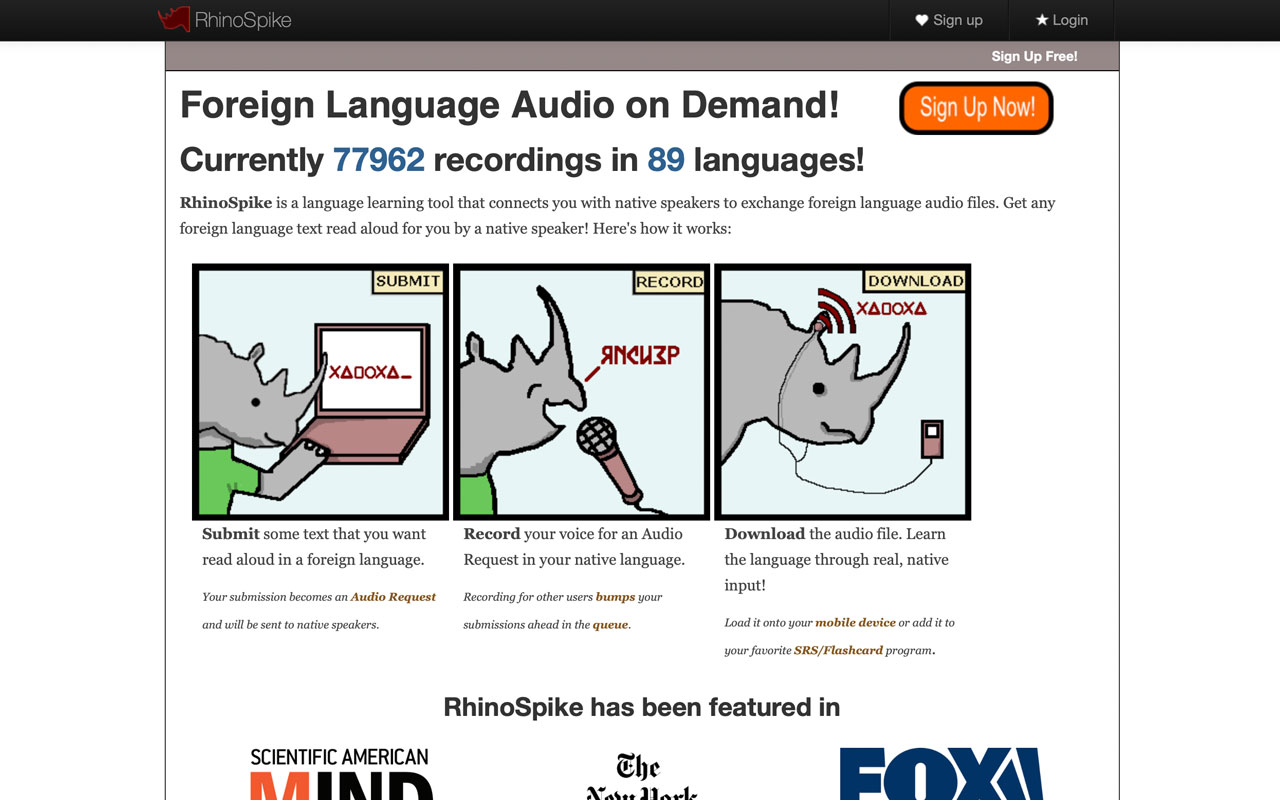Click the heart icon beside Sign up
Screen dimensions: 1280x800
coord(922,20)
